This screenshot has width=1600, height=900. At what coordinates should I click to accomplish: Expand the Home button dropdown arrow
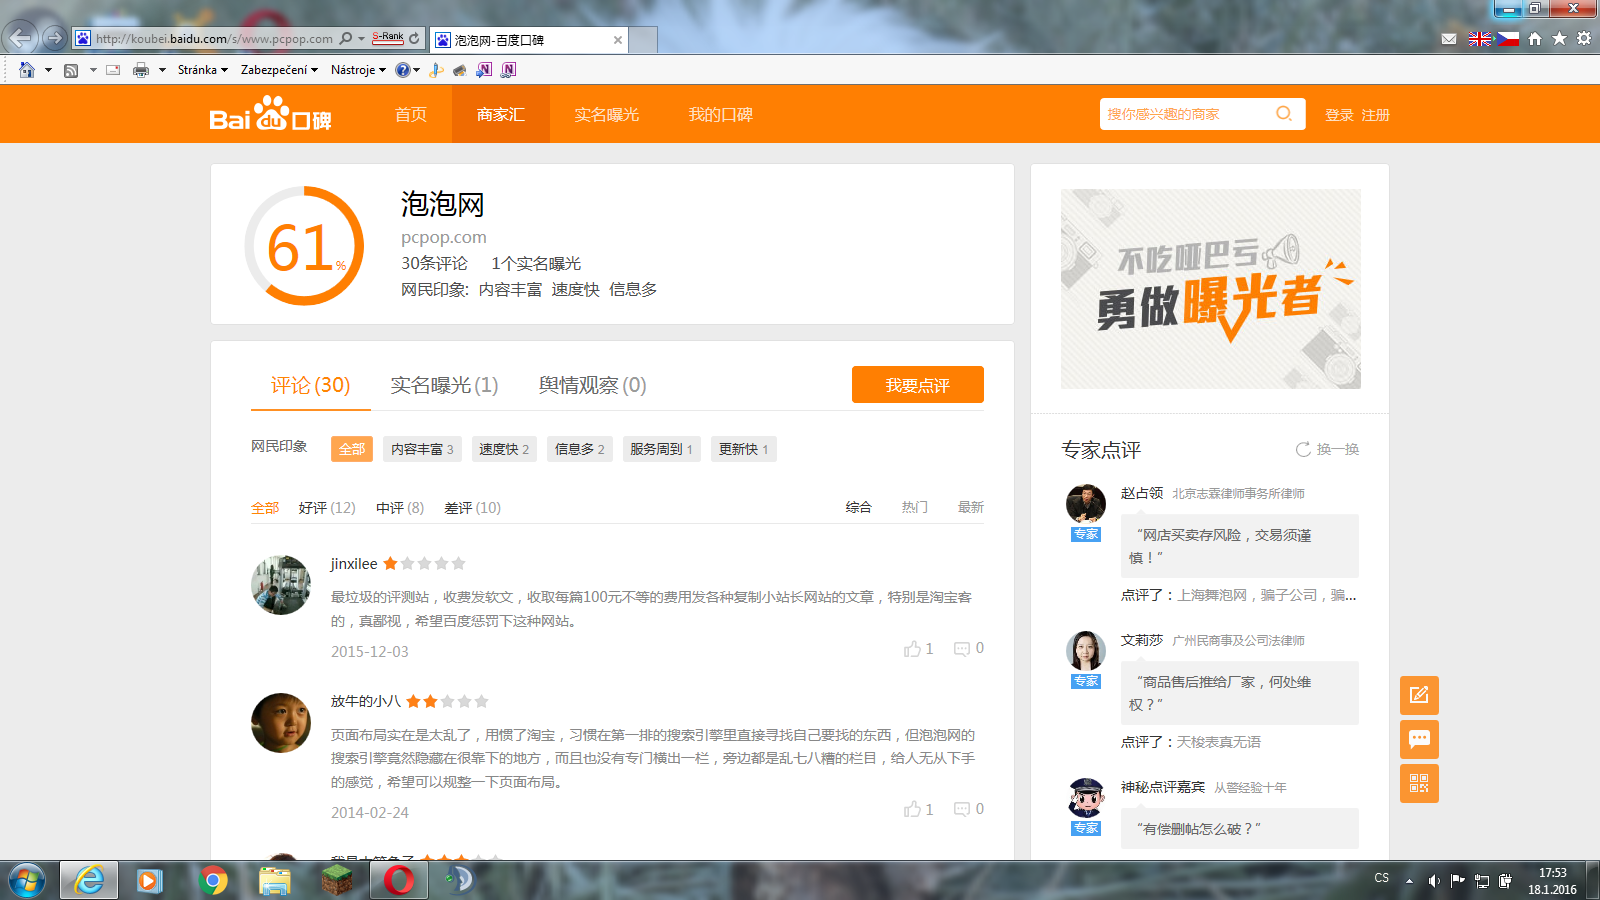pos(48,70)
